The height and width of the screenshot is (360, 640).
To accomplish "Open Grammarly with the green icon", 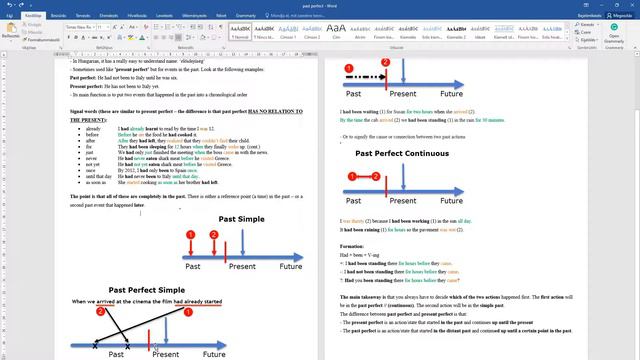I will 614,27.
